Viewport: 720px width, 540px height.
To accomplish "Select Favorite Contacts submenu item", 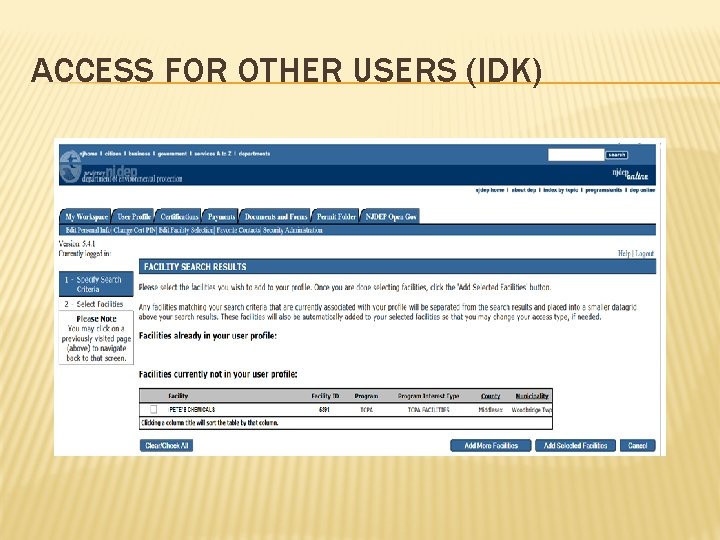I will click(x=238, y=230).
